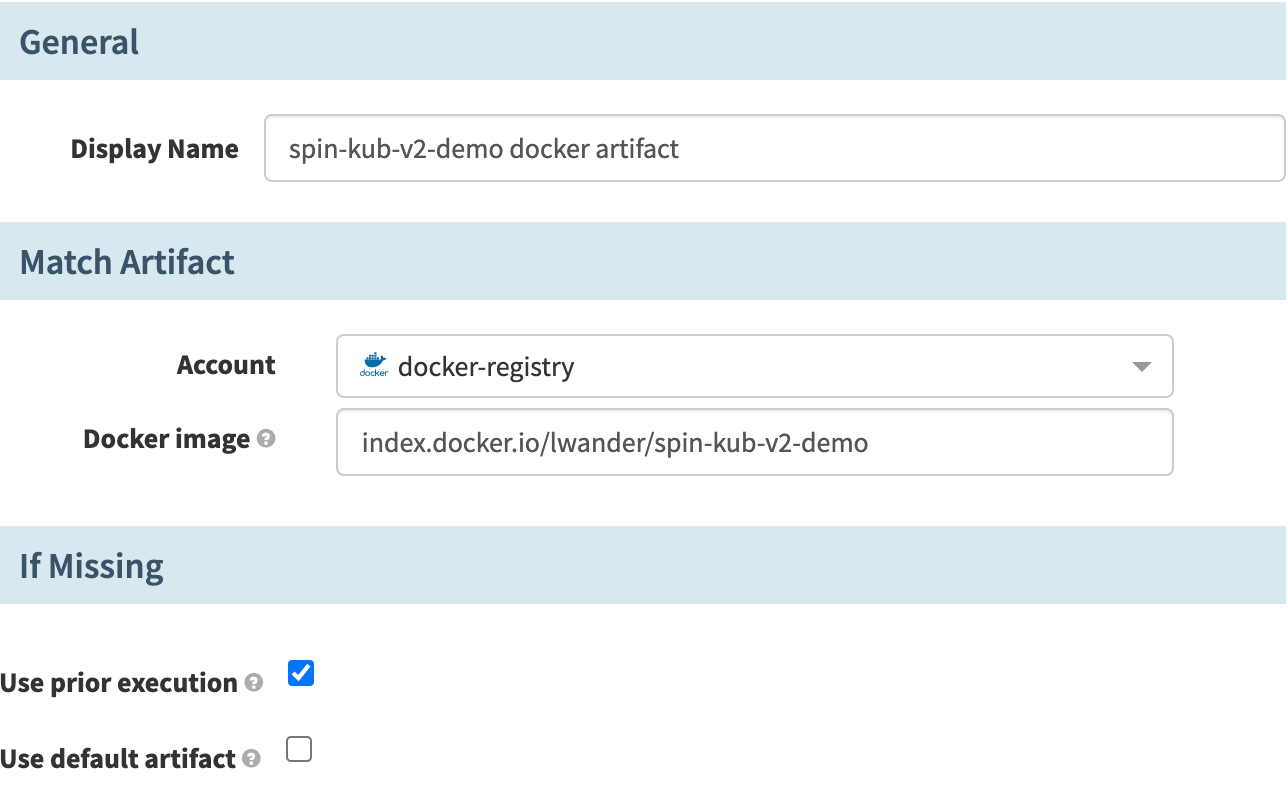Click the If Missing section header
The image size is (1288, 800).
[x=92, y=566]
